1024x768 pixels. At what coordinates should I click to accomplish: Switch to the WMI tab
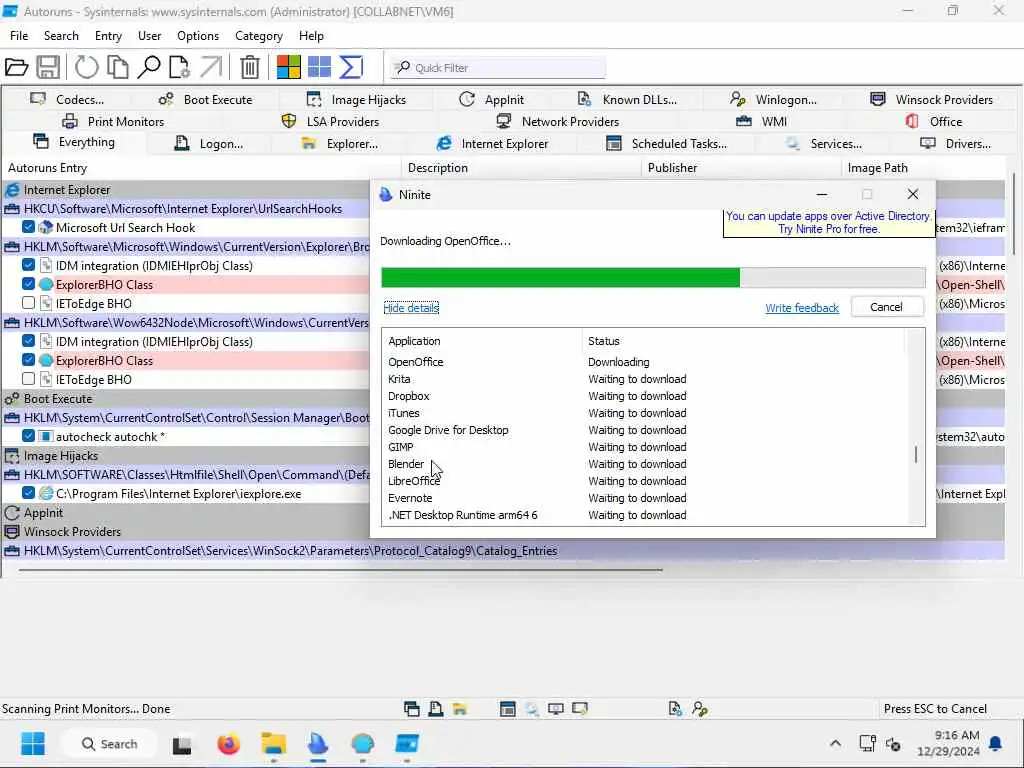tap(761, 121)
